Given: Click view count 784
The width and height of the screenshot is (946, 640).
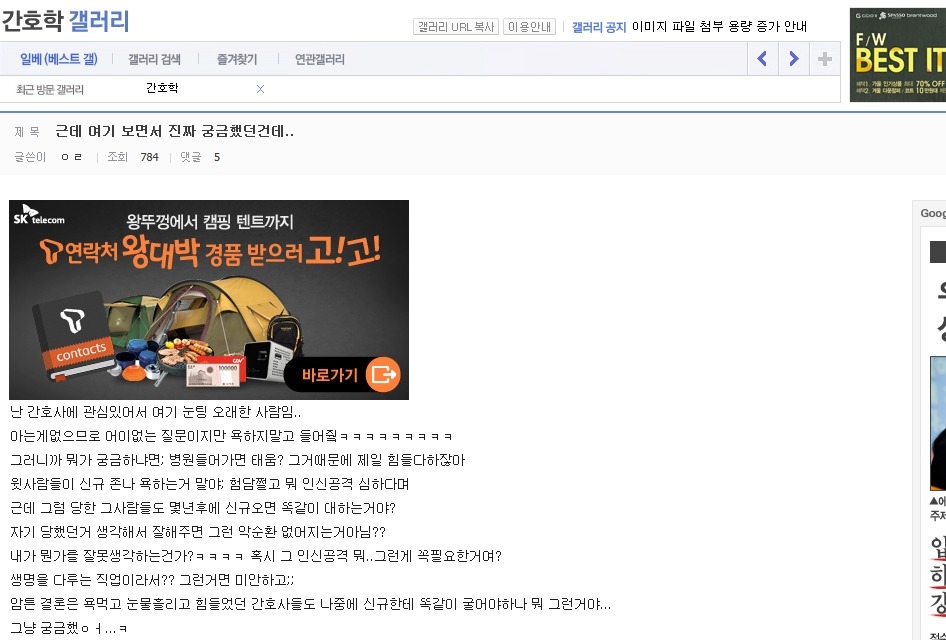Looking at the screenshot, I should pyautogui.click(x=149, y=157).
